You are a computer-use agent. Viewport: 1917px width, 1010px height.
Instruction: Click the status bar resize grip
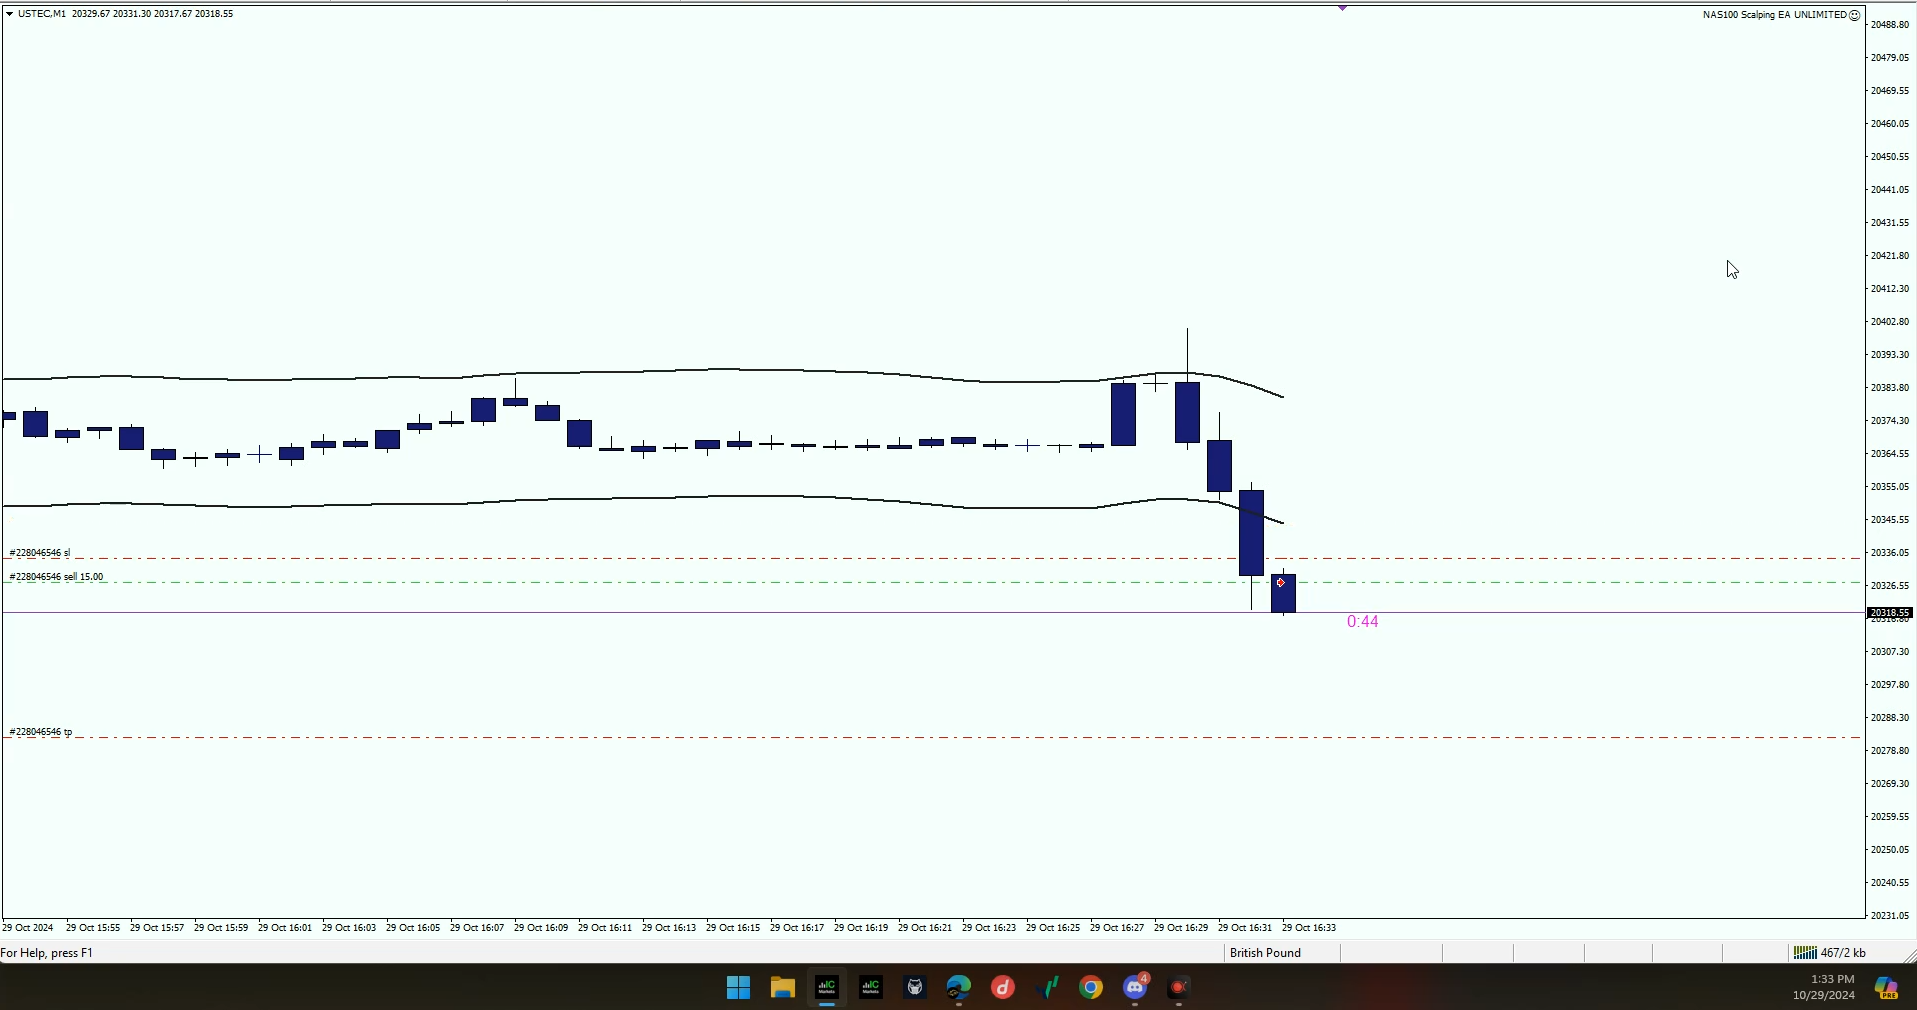click(1908, 955)
